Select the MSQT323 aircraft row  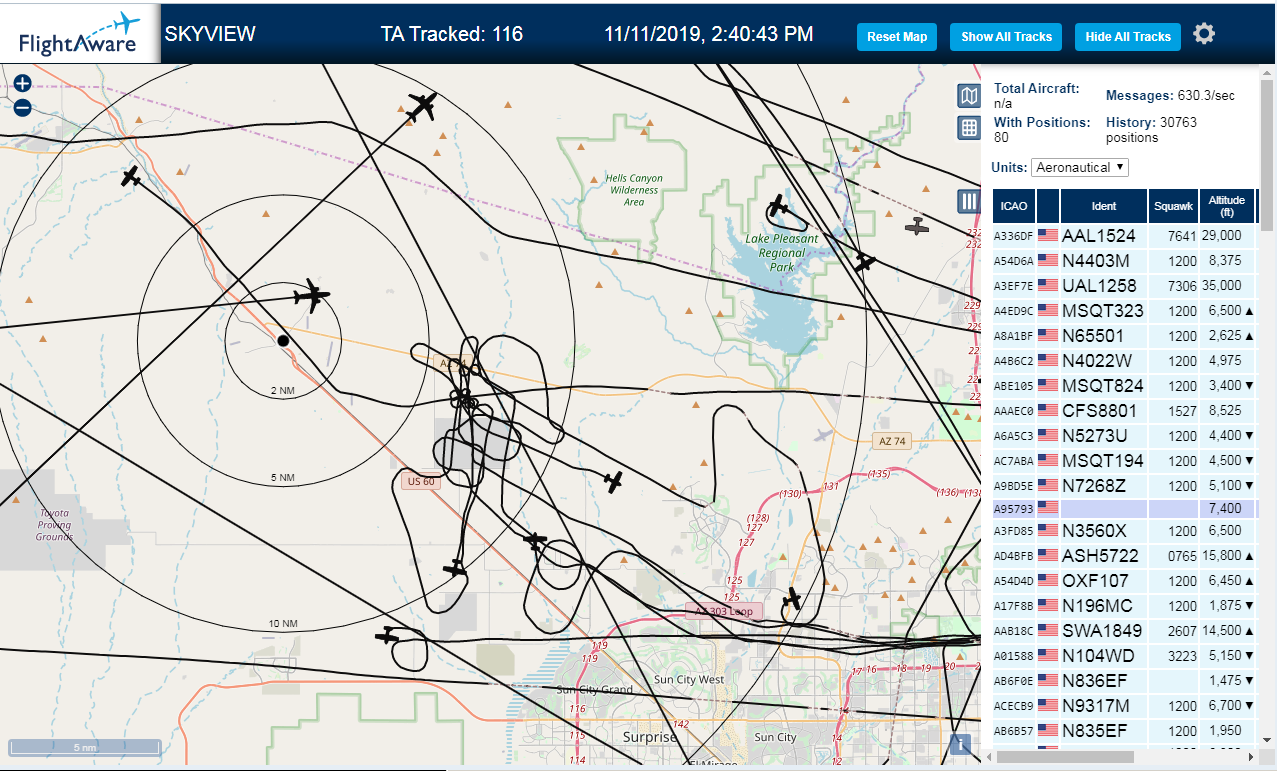pyautogui.click(x=1125, y=310)
